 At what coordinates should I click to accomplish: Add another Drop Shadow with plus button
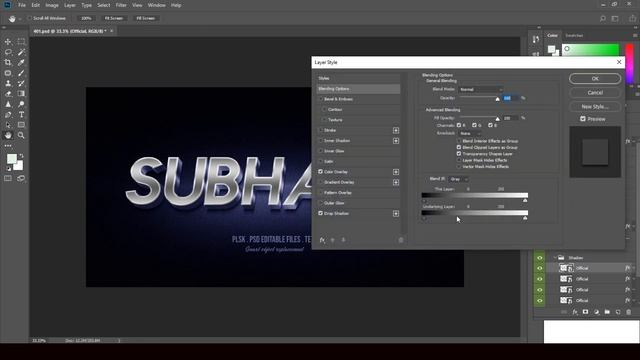(396, 213)
